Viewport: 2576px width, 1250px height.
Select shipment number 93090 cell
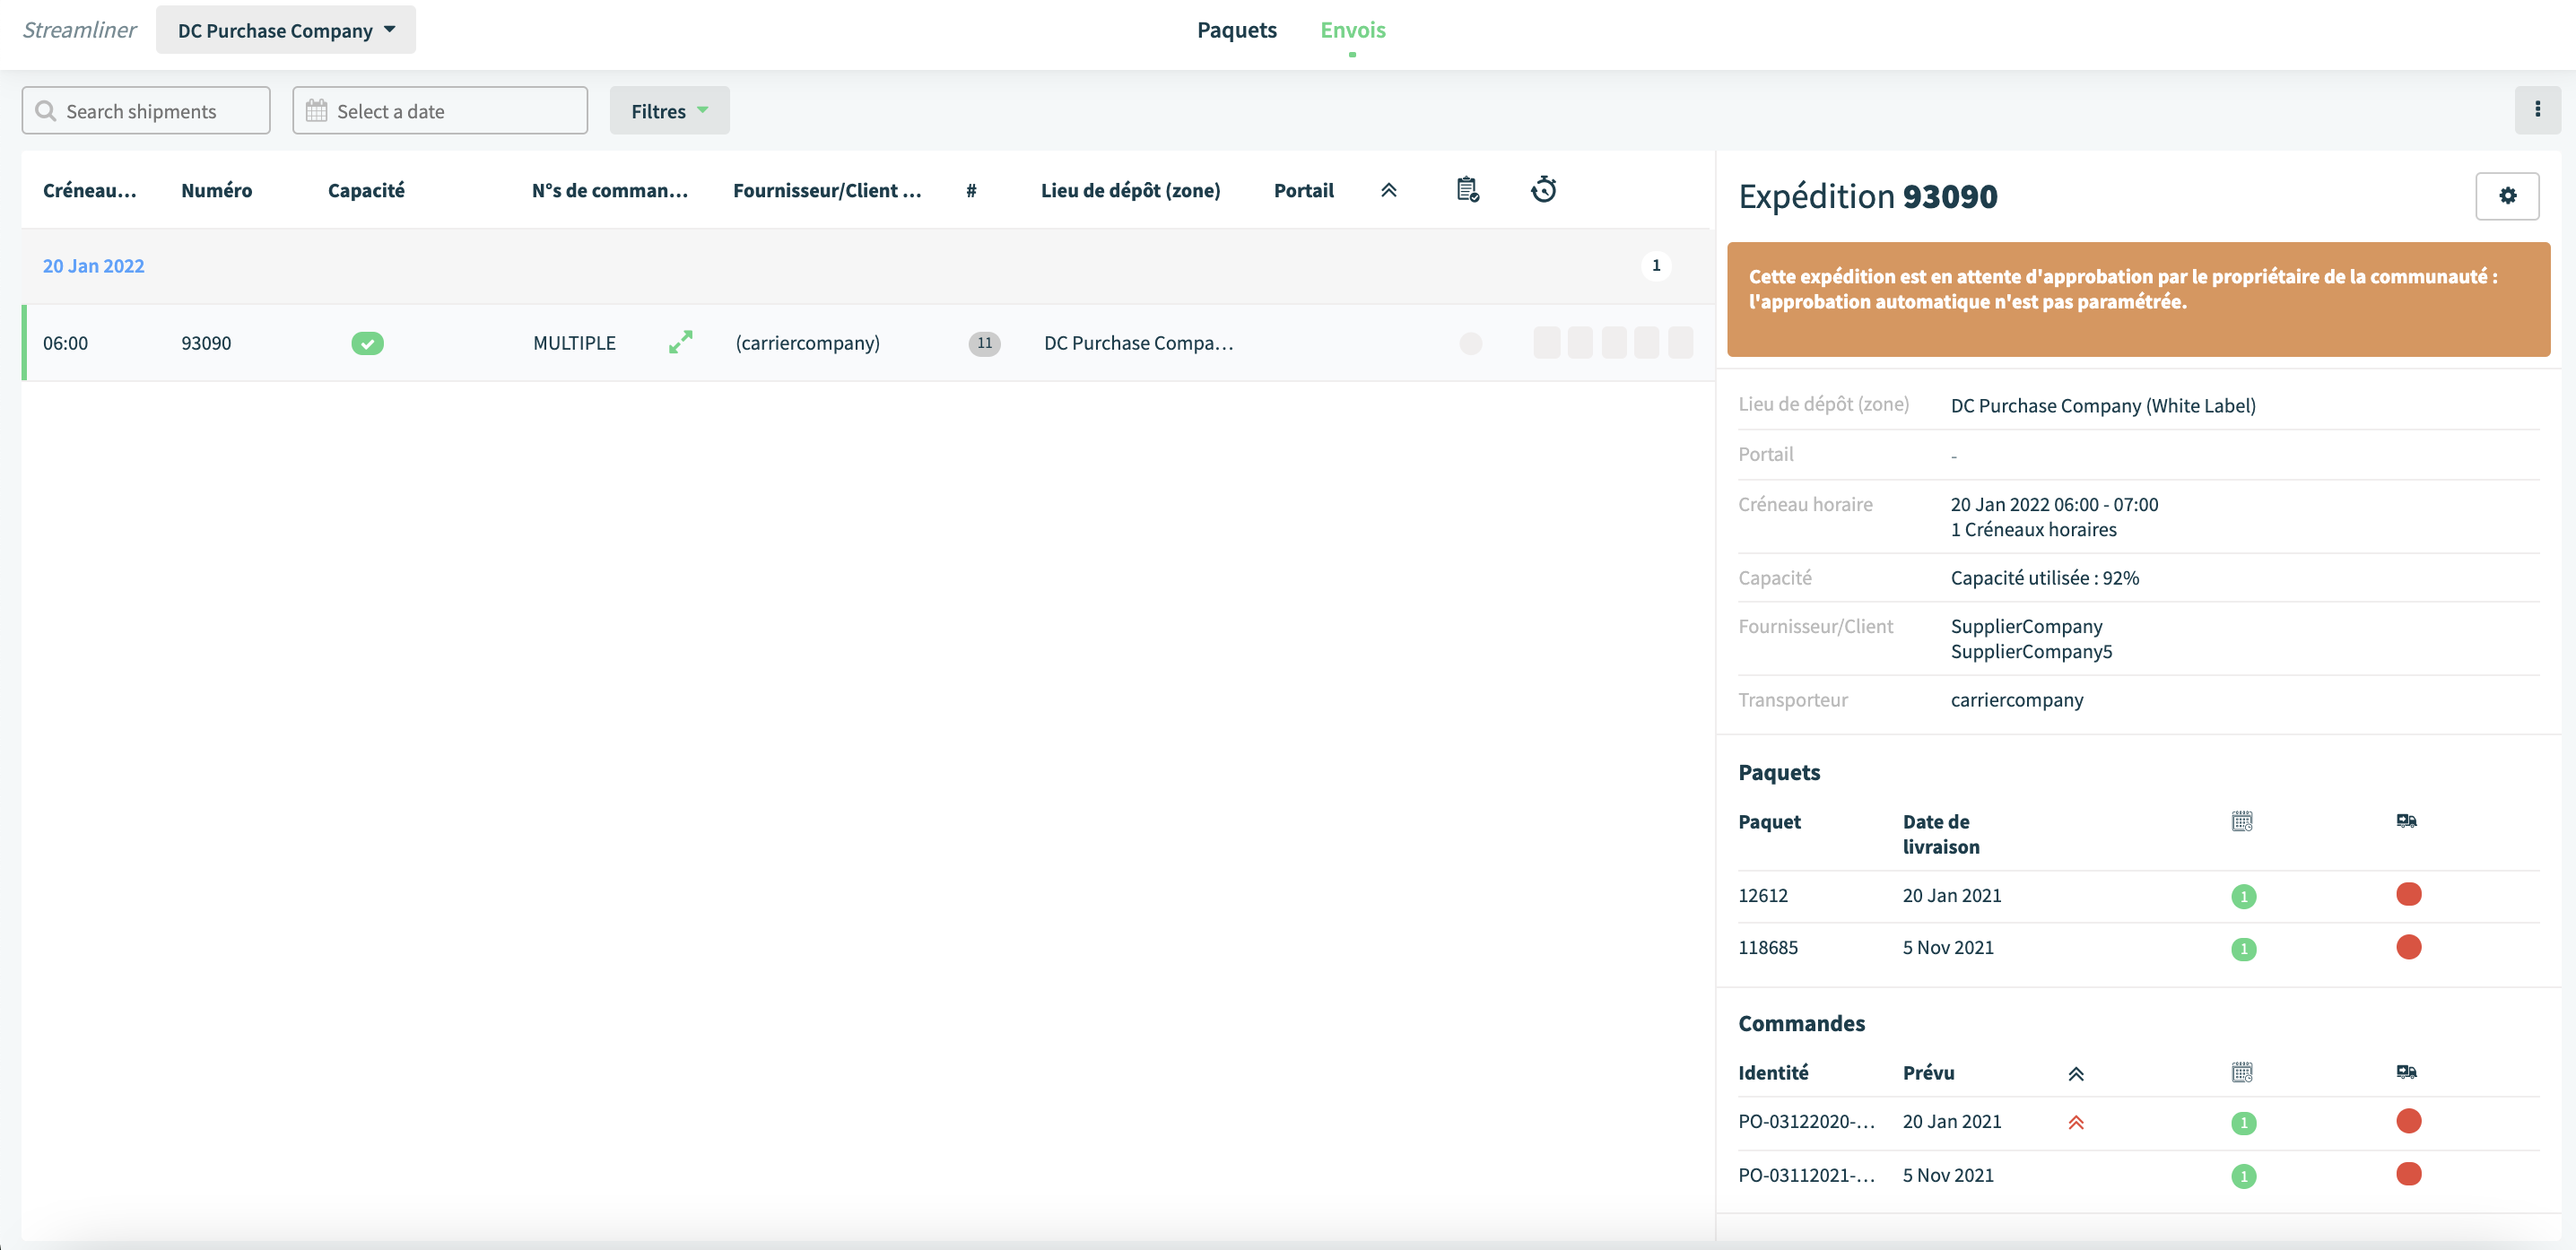[206, 343]
